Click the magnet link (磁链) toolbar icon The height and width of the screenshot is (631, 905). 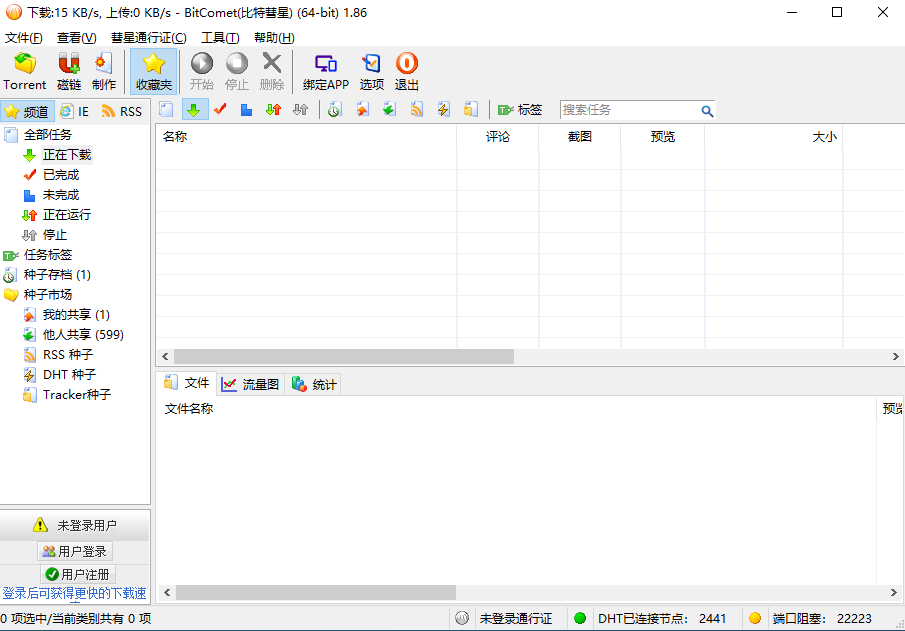click(69, 71)
